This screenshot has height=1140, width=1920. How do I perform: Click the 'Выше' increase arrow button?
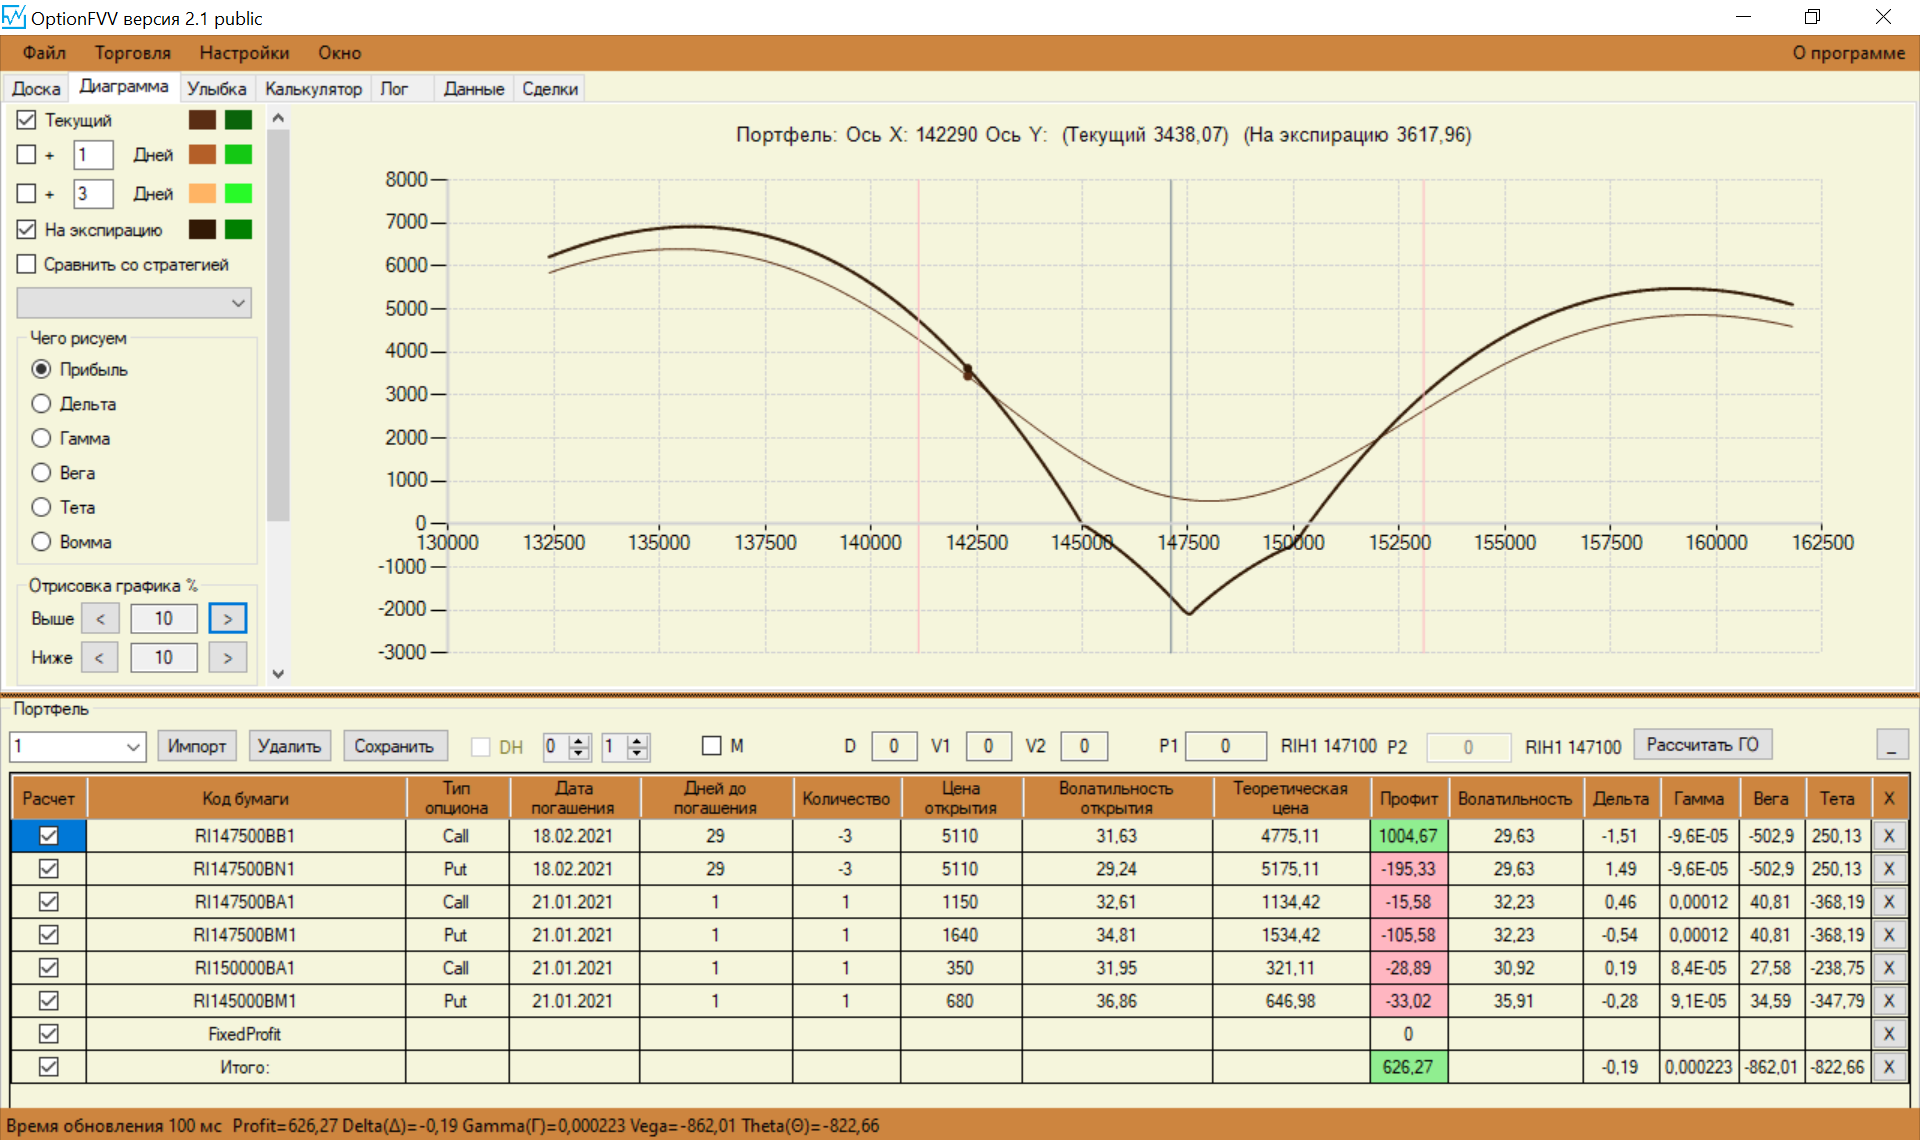click(x=228, y=619)
